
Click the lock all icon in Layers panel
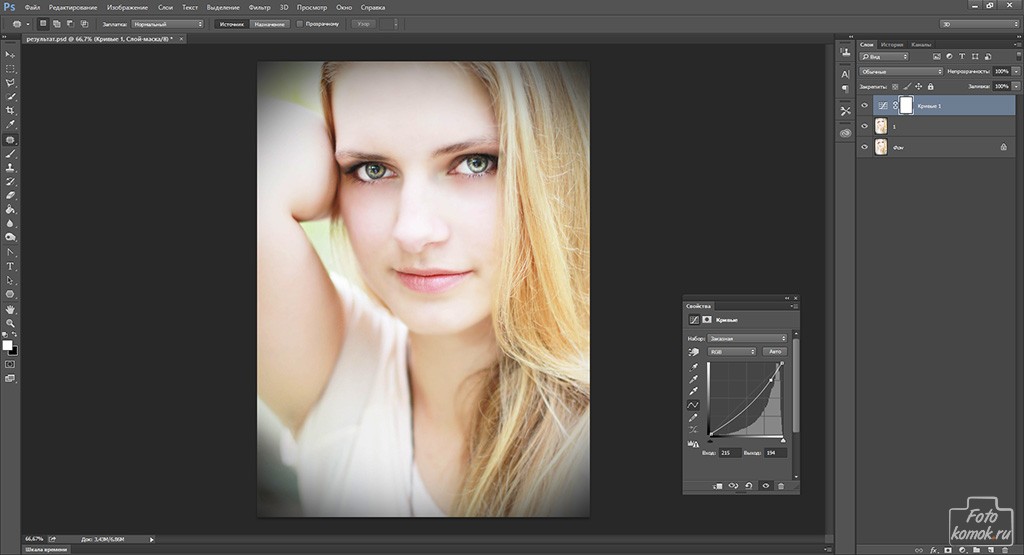931,87
